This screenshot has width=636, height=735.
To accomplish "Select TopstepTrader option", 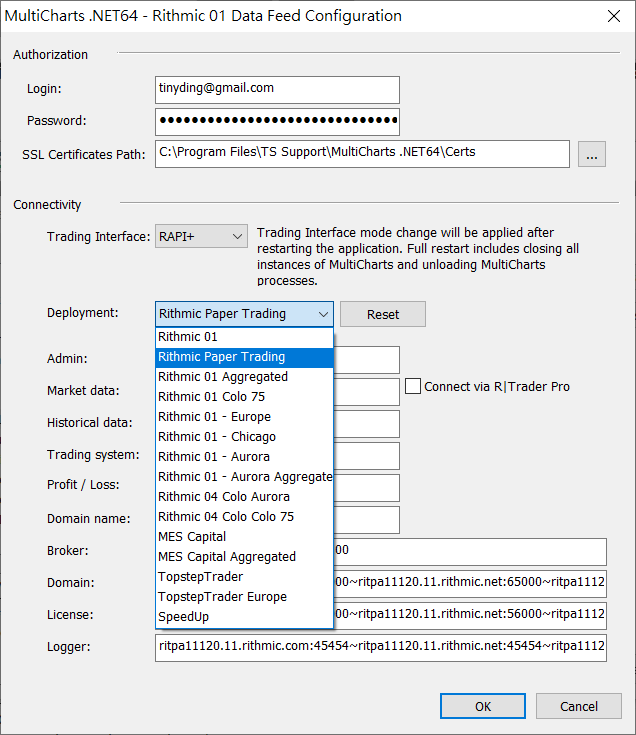I will pos(244,577).
